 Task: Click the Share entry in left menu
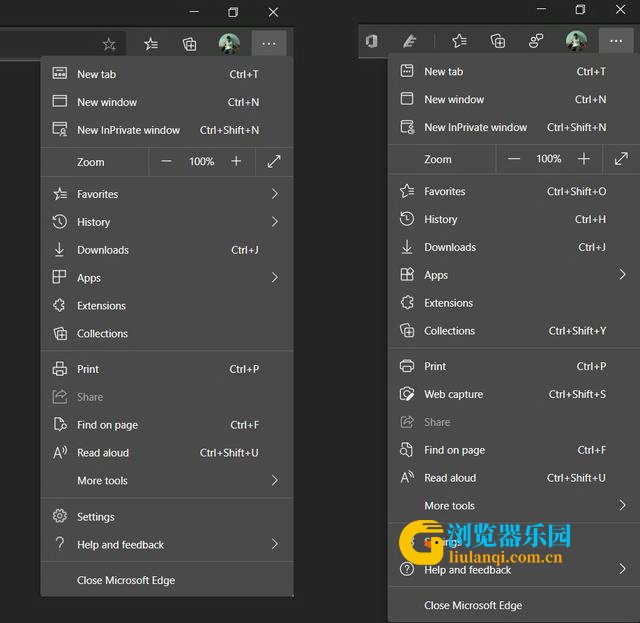pyautogui.click(x=167, y=397)
